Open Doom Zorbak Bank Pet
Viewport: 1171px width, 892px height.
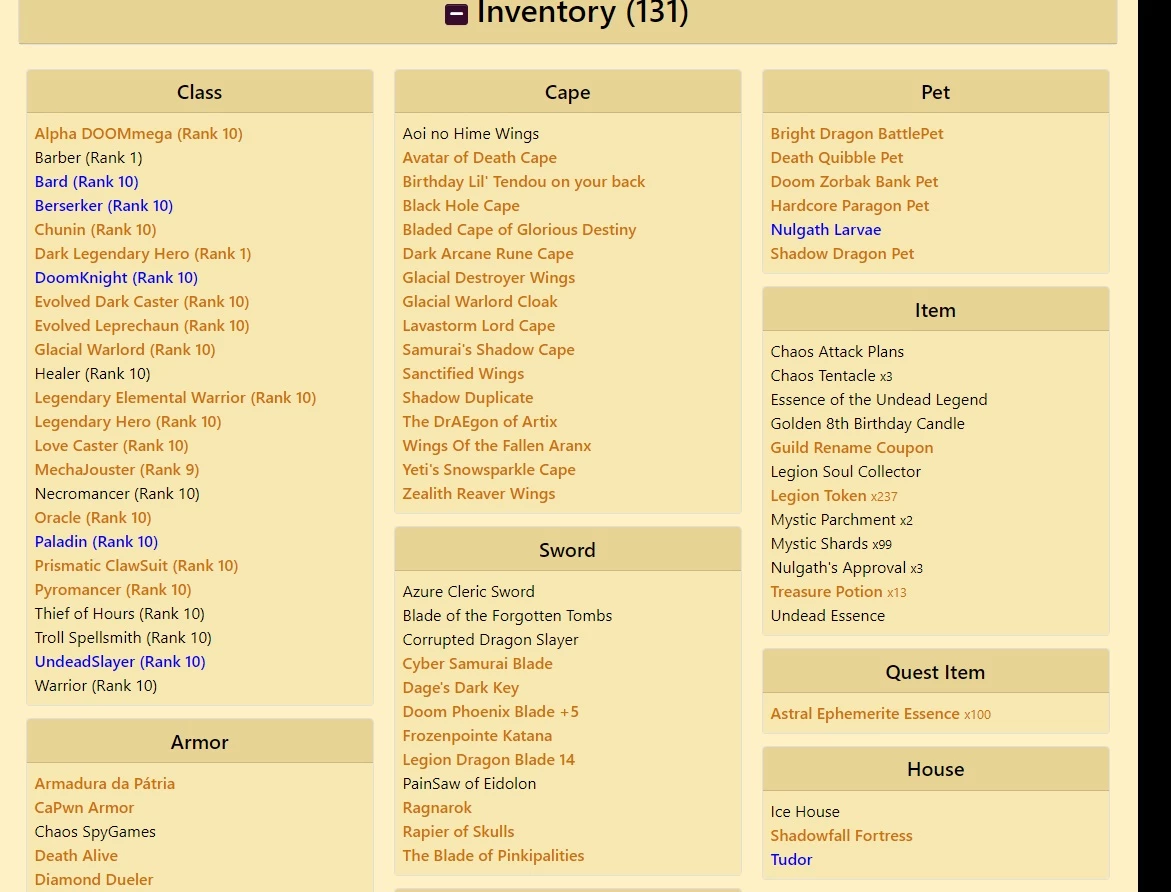854,182
